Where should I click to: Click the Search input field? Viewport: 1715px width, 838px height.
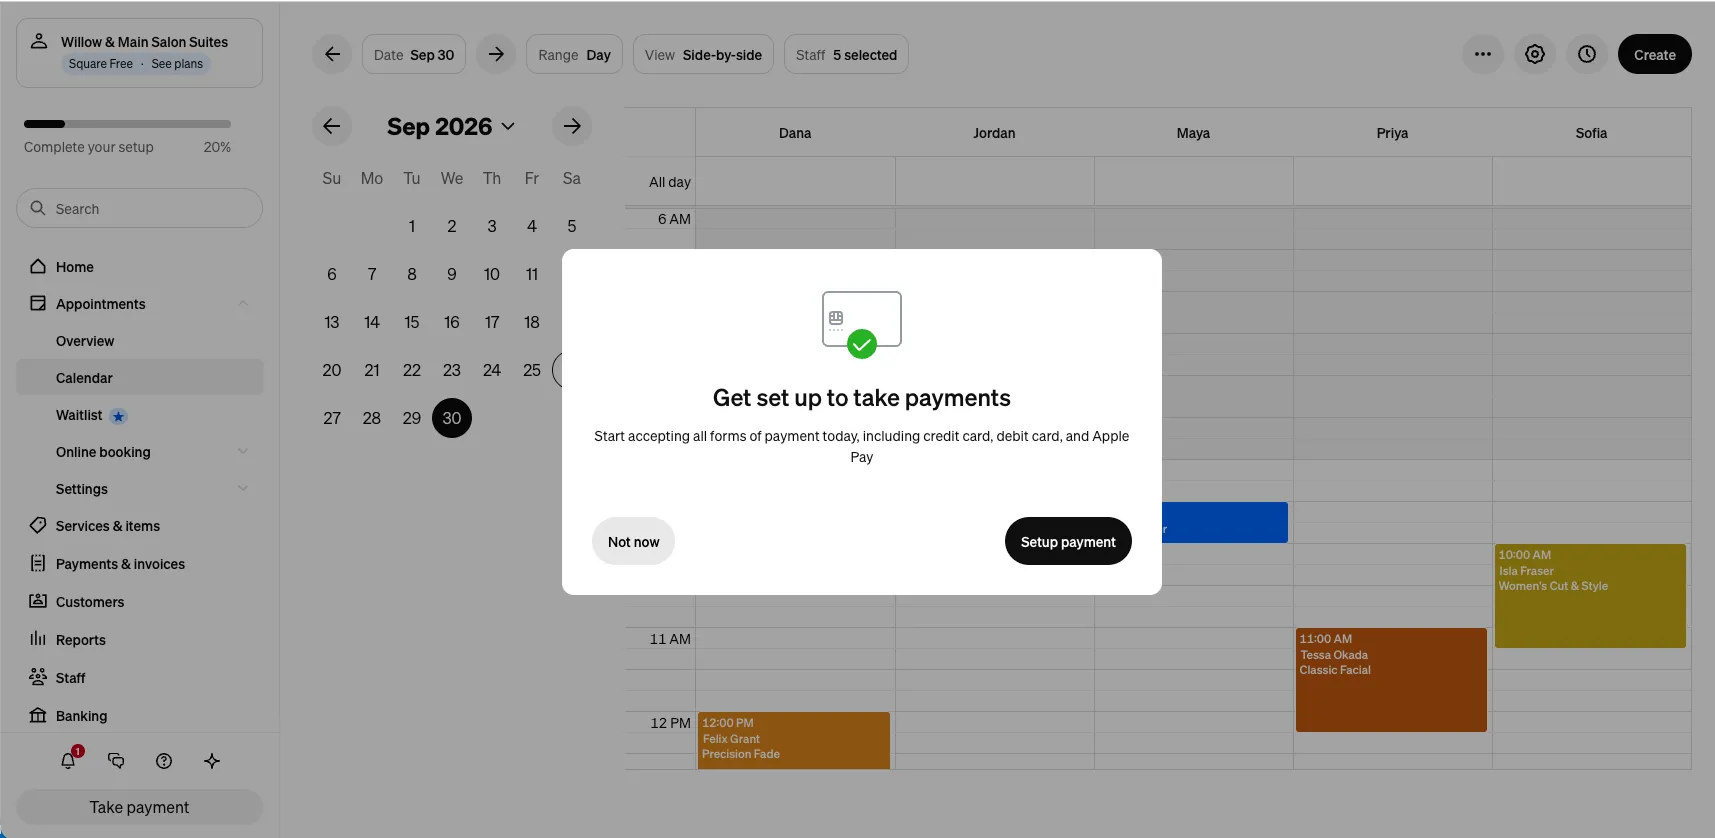coord(140,208)
